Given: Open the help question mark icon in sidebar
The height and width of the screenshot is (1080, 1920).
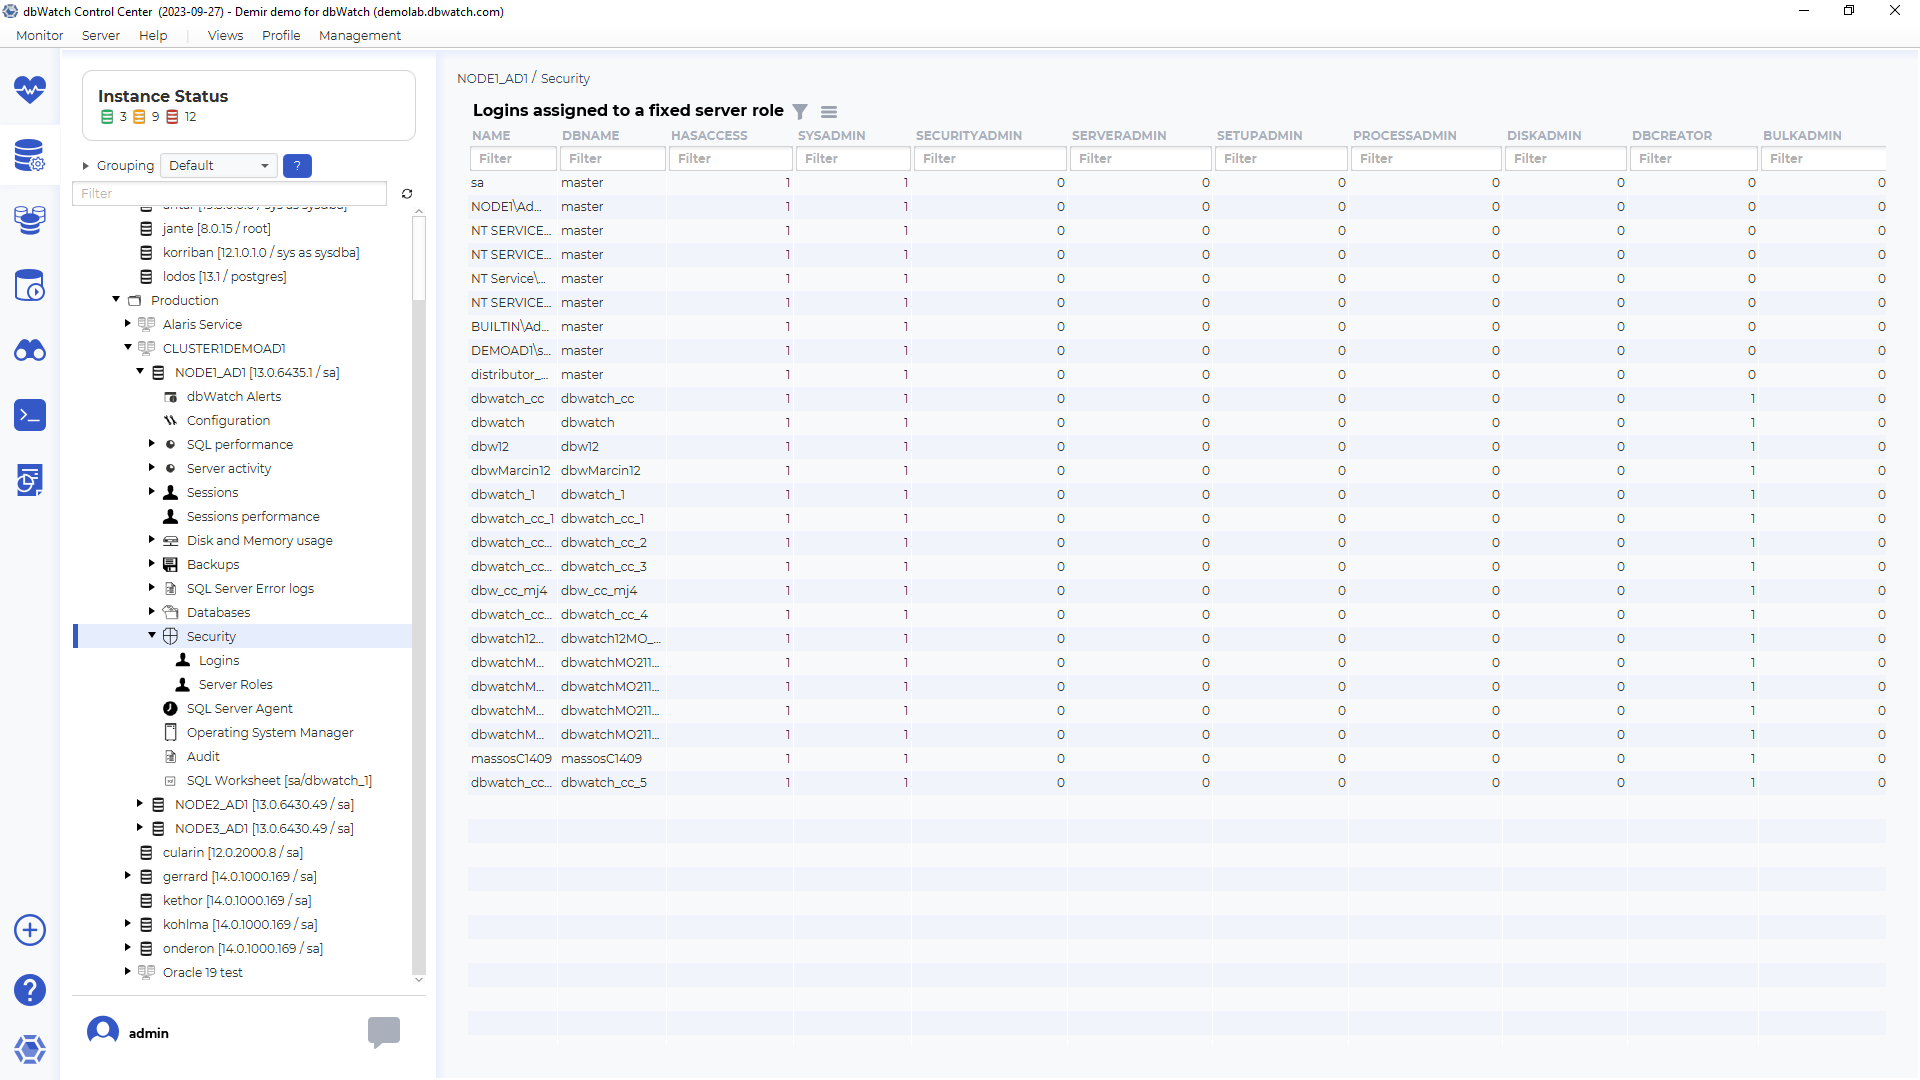Looking at the screenshot, I should pos(30,990).
